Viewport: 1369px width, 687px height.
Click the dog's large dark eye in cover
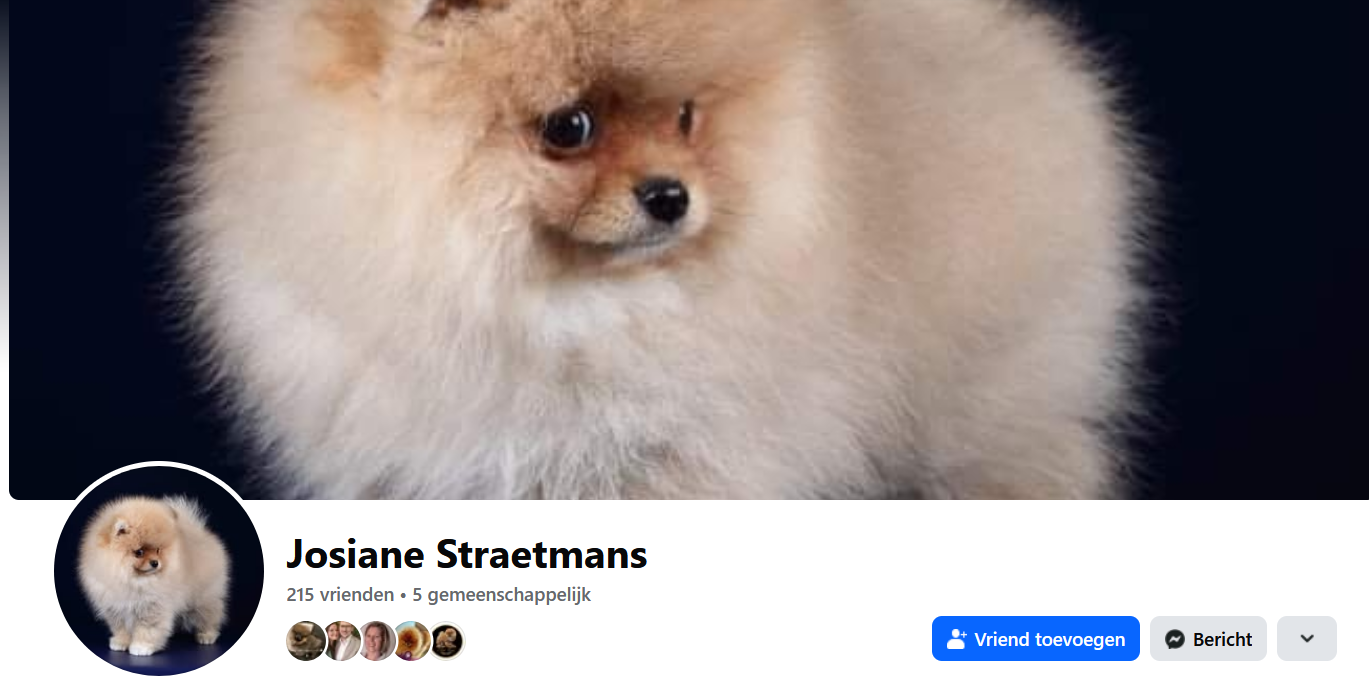click(x=566, y=129)
